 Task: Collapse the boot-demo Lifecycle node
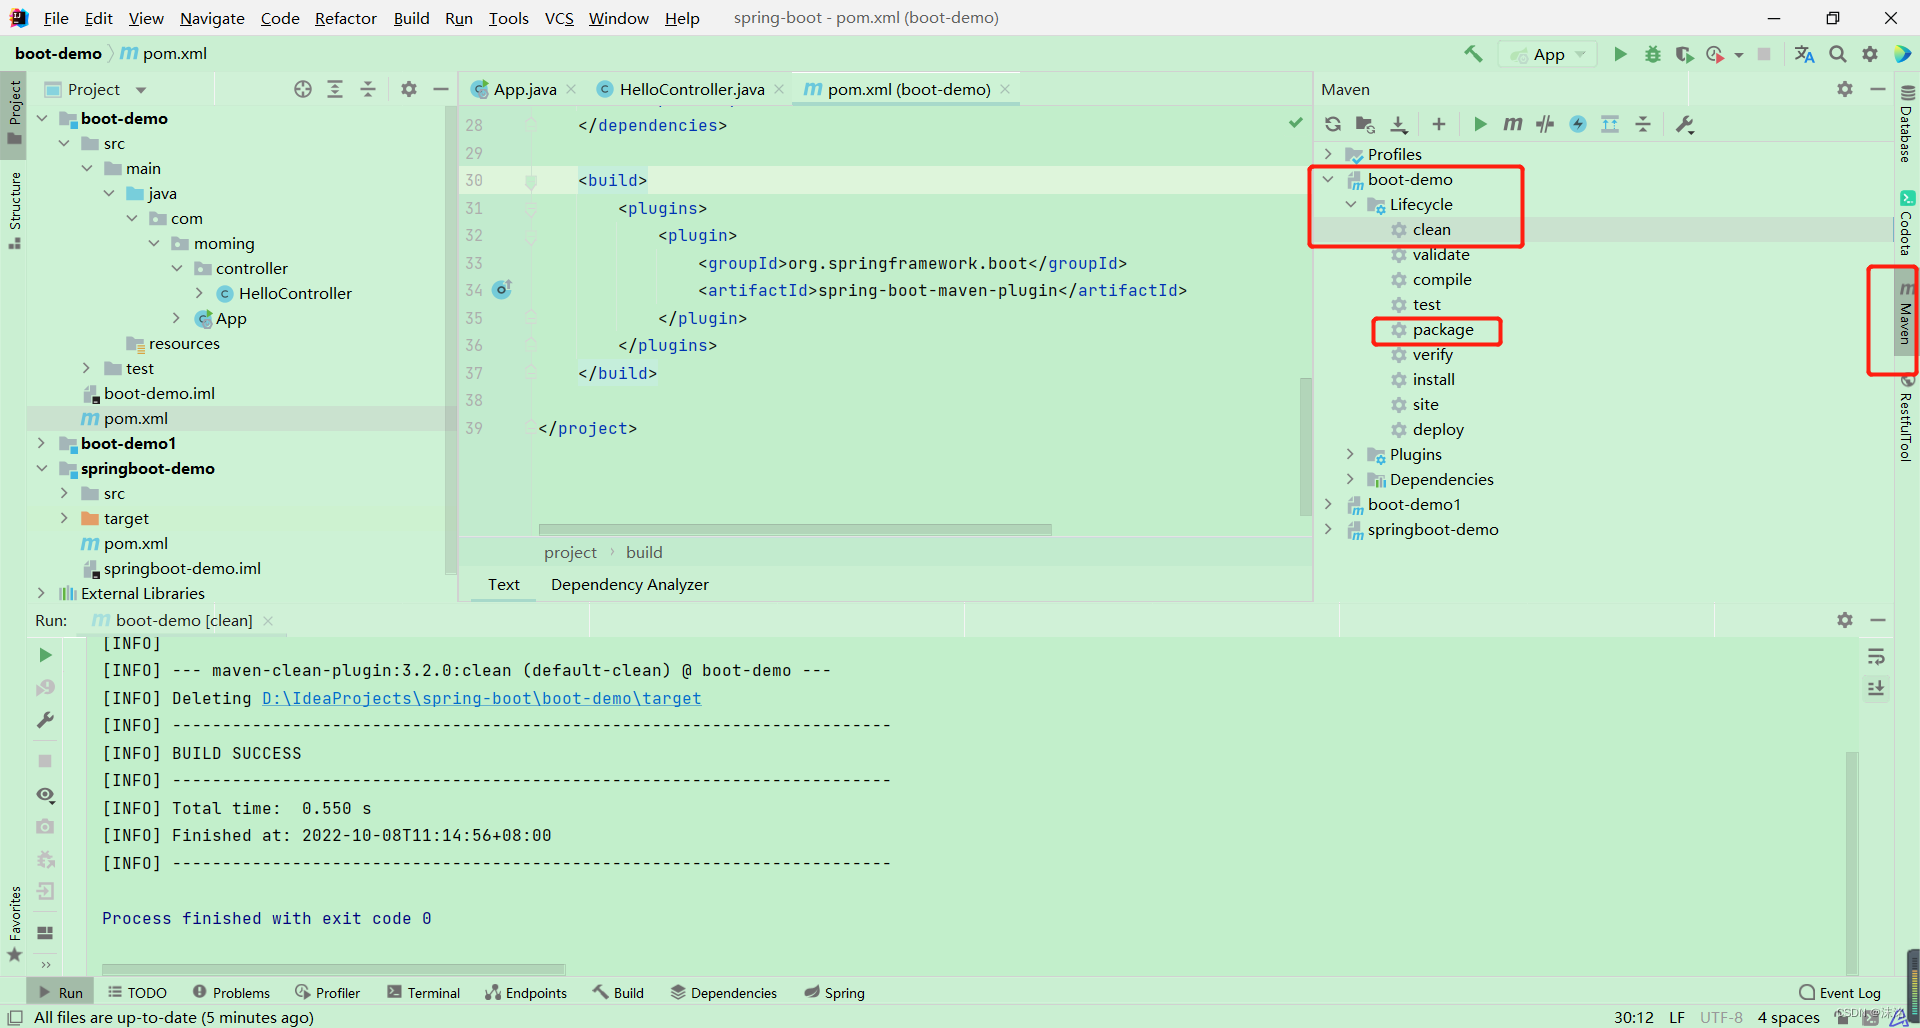pos(1351,204)
